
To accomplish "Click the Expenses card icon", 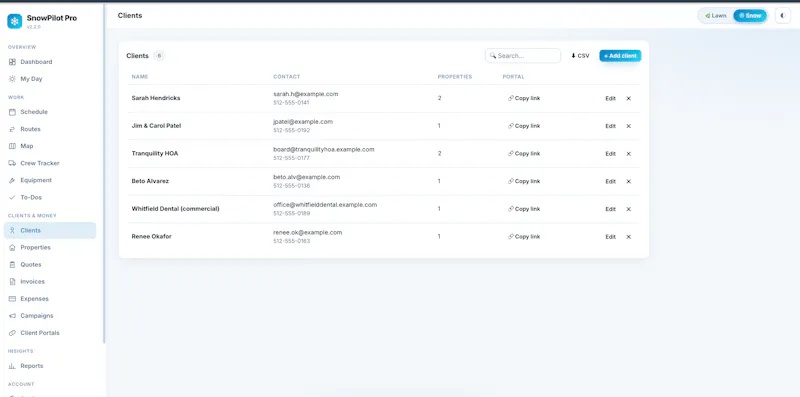I will [x=12, y=299].
